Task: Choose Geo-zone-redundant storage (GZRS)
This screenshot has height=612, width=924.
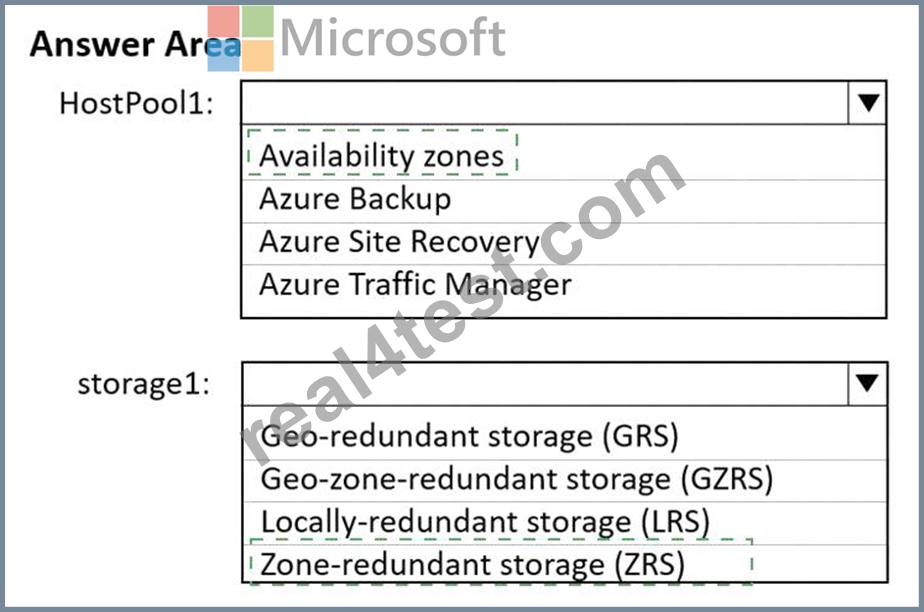Action: pyautogui.click(x=565, y=480)
